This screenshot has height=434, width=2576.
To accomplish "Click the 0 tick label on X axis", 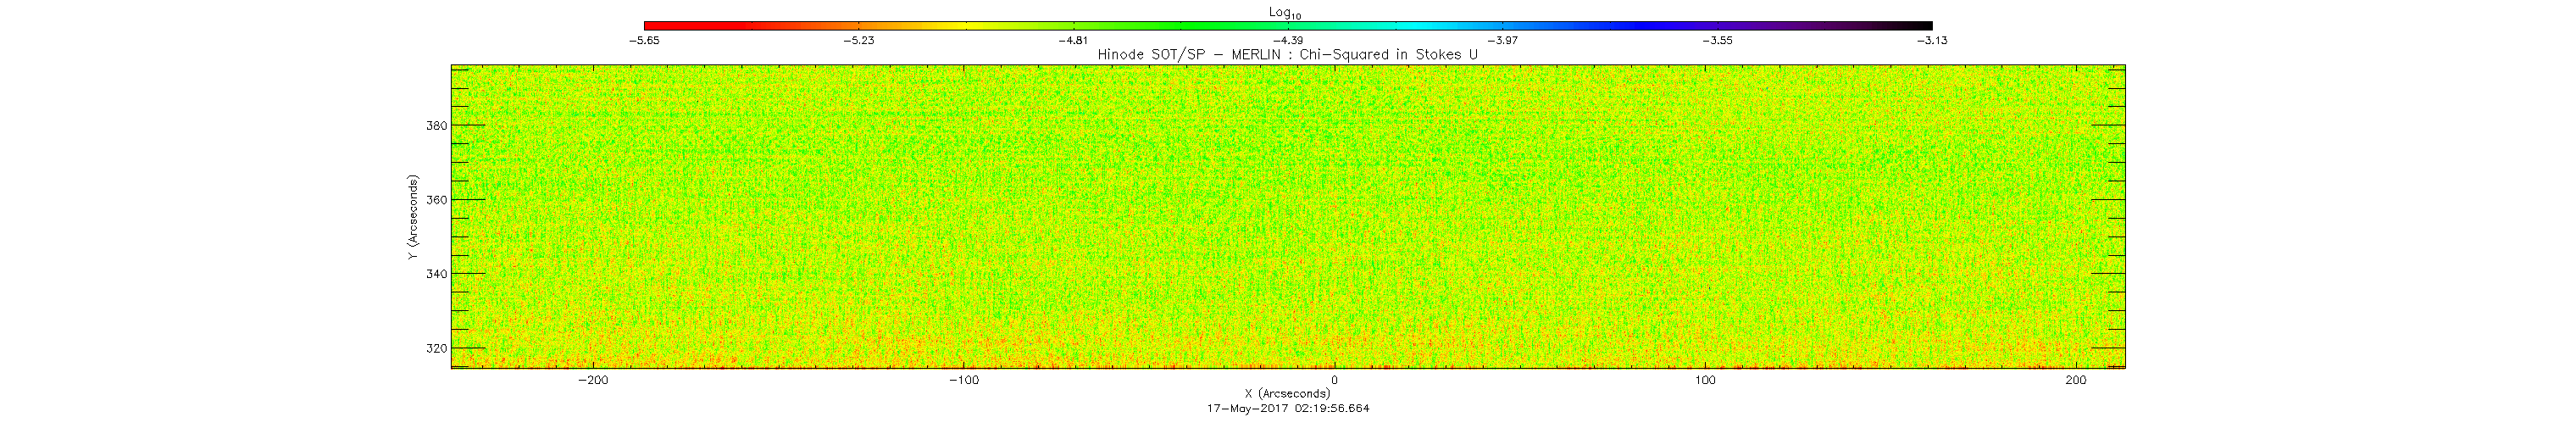I will tap(1335, 380).
